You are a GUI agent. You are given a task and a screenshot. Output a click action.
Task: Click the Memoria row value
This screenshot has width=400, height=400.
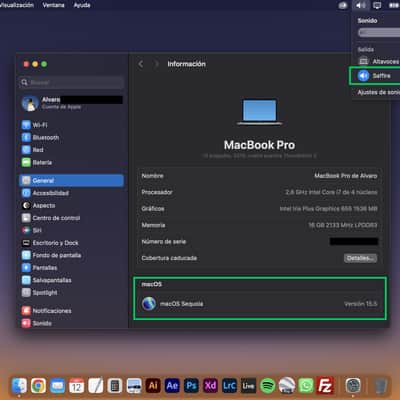click(343, 225)
